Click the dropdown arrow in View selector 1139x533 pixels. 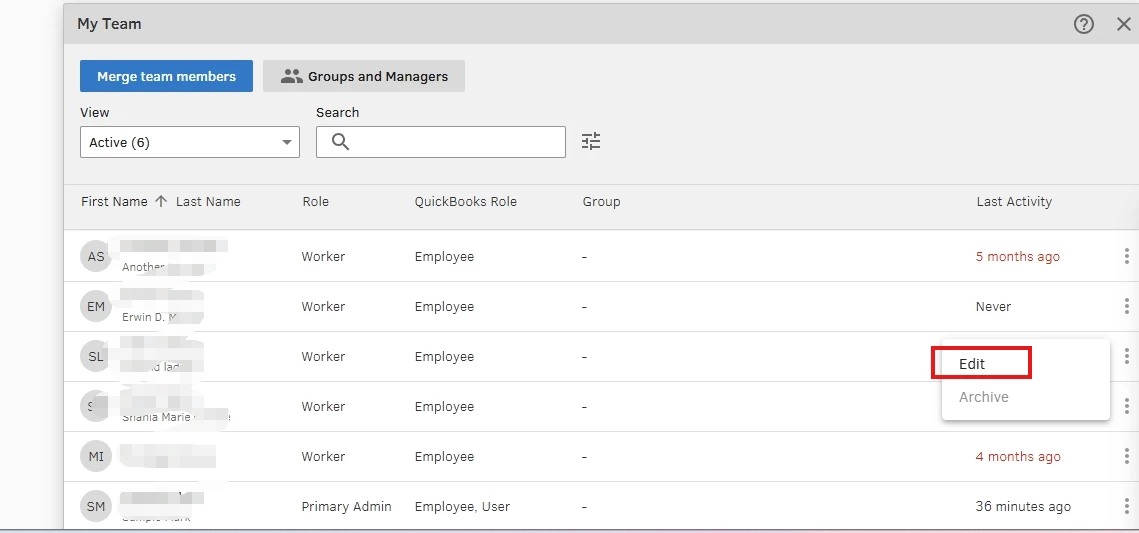pos(286,142)
